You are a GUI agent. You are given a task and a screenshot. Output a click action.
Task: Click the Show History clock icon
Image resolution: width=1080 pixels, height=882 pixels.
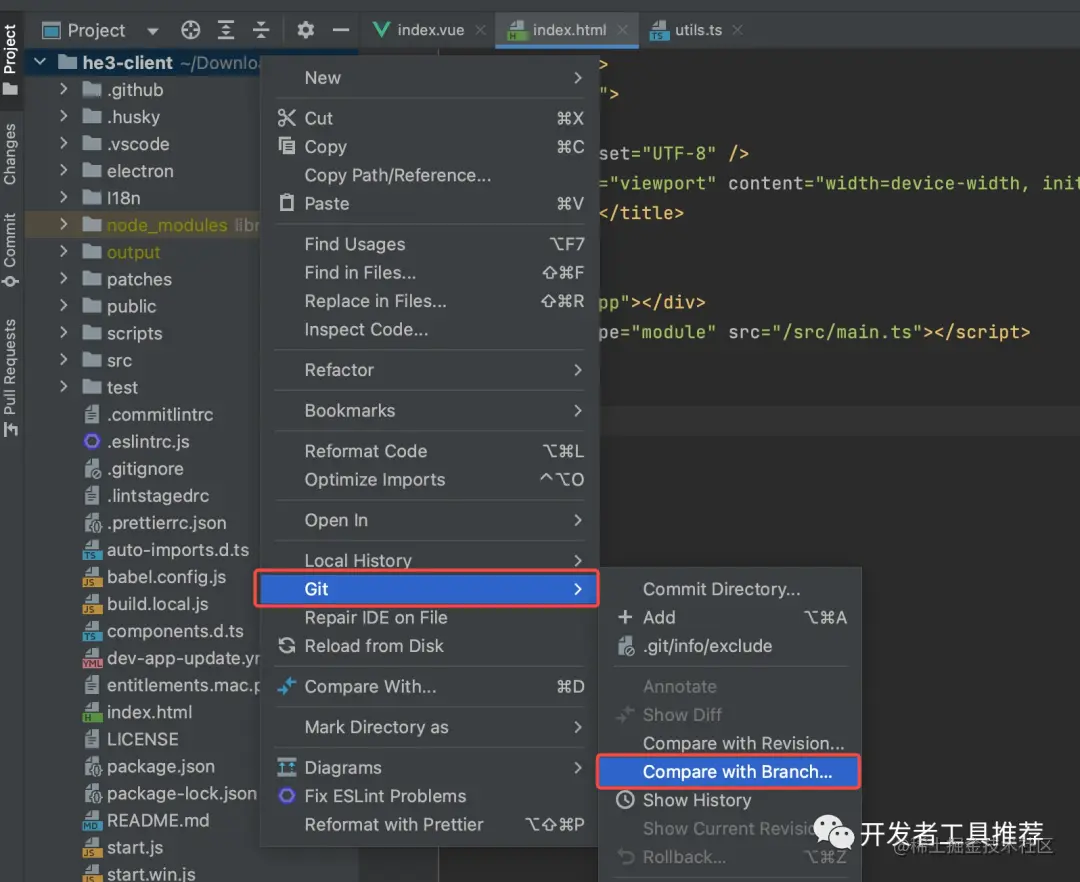point(625,800)
